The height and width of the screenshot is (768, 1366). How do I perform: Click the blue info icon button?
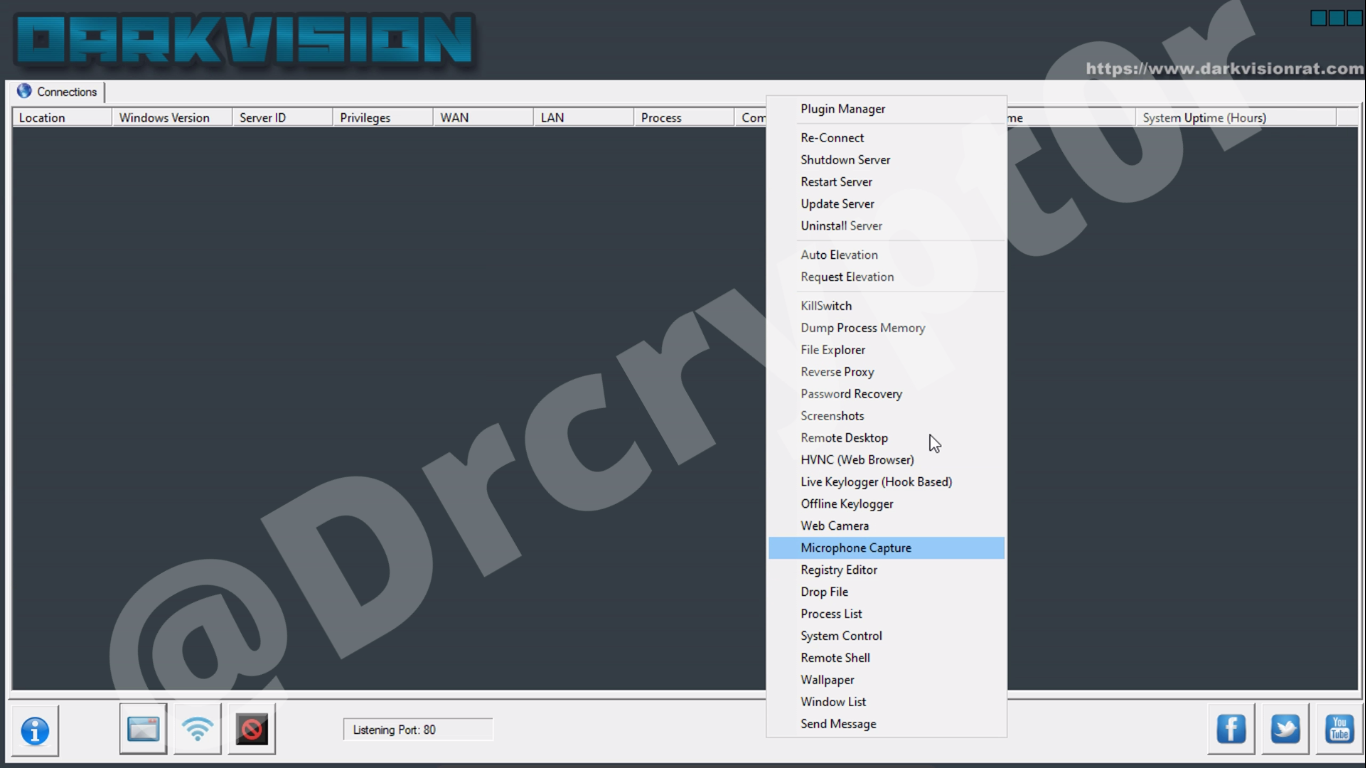(x=35, y=731)
